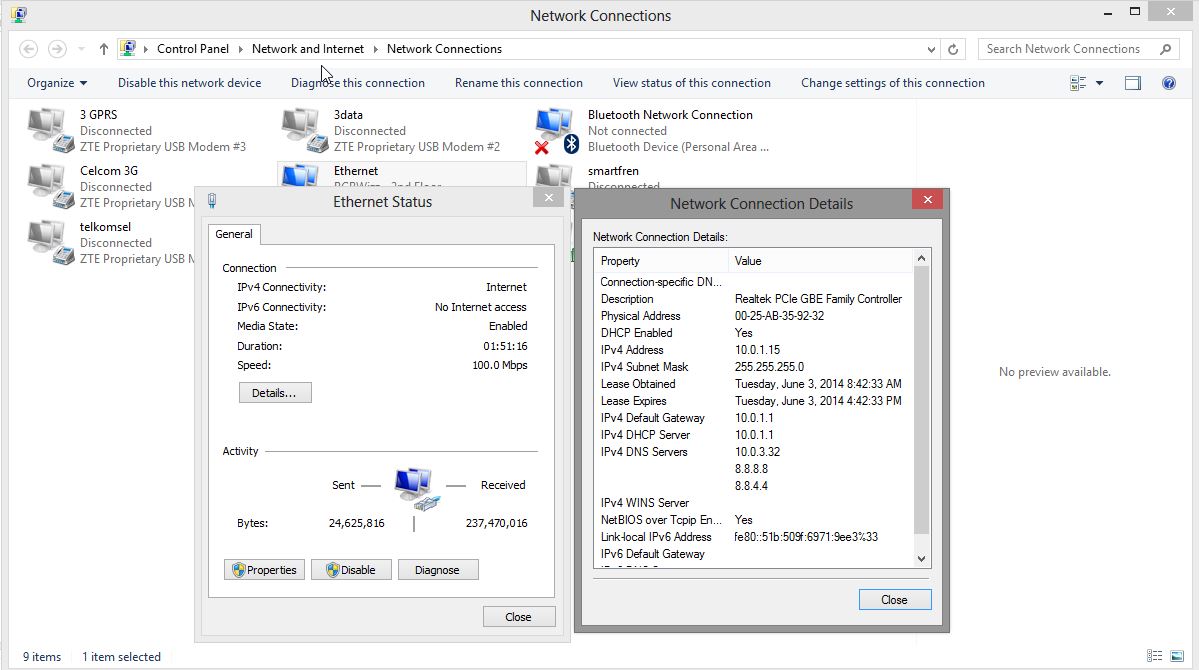Open Help via the question mark icon
1199x670 pixels.
(x=1169, y=83)
